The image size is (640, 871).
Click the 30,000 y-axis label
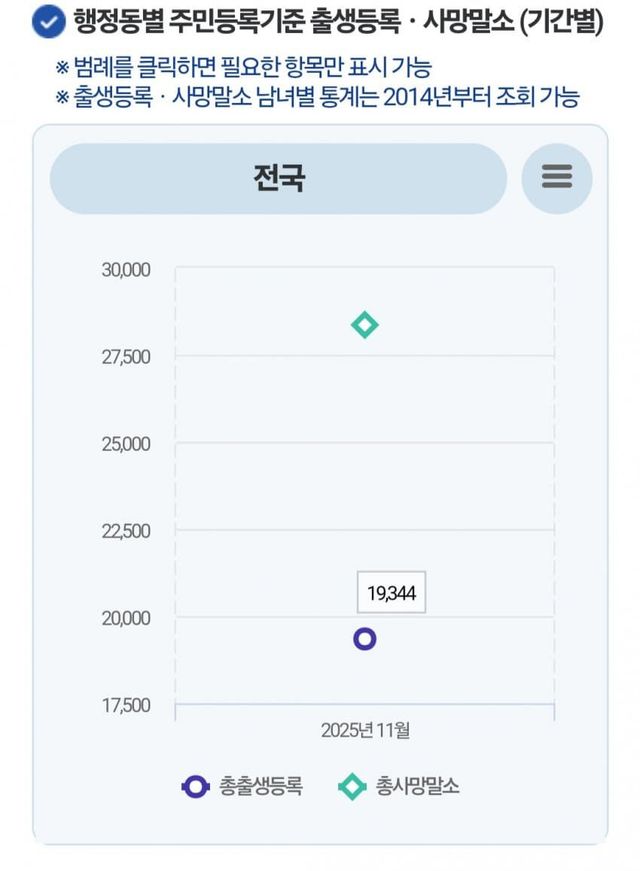(126, 269)
